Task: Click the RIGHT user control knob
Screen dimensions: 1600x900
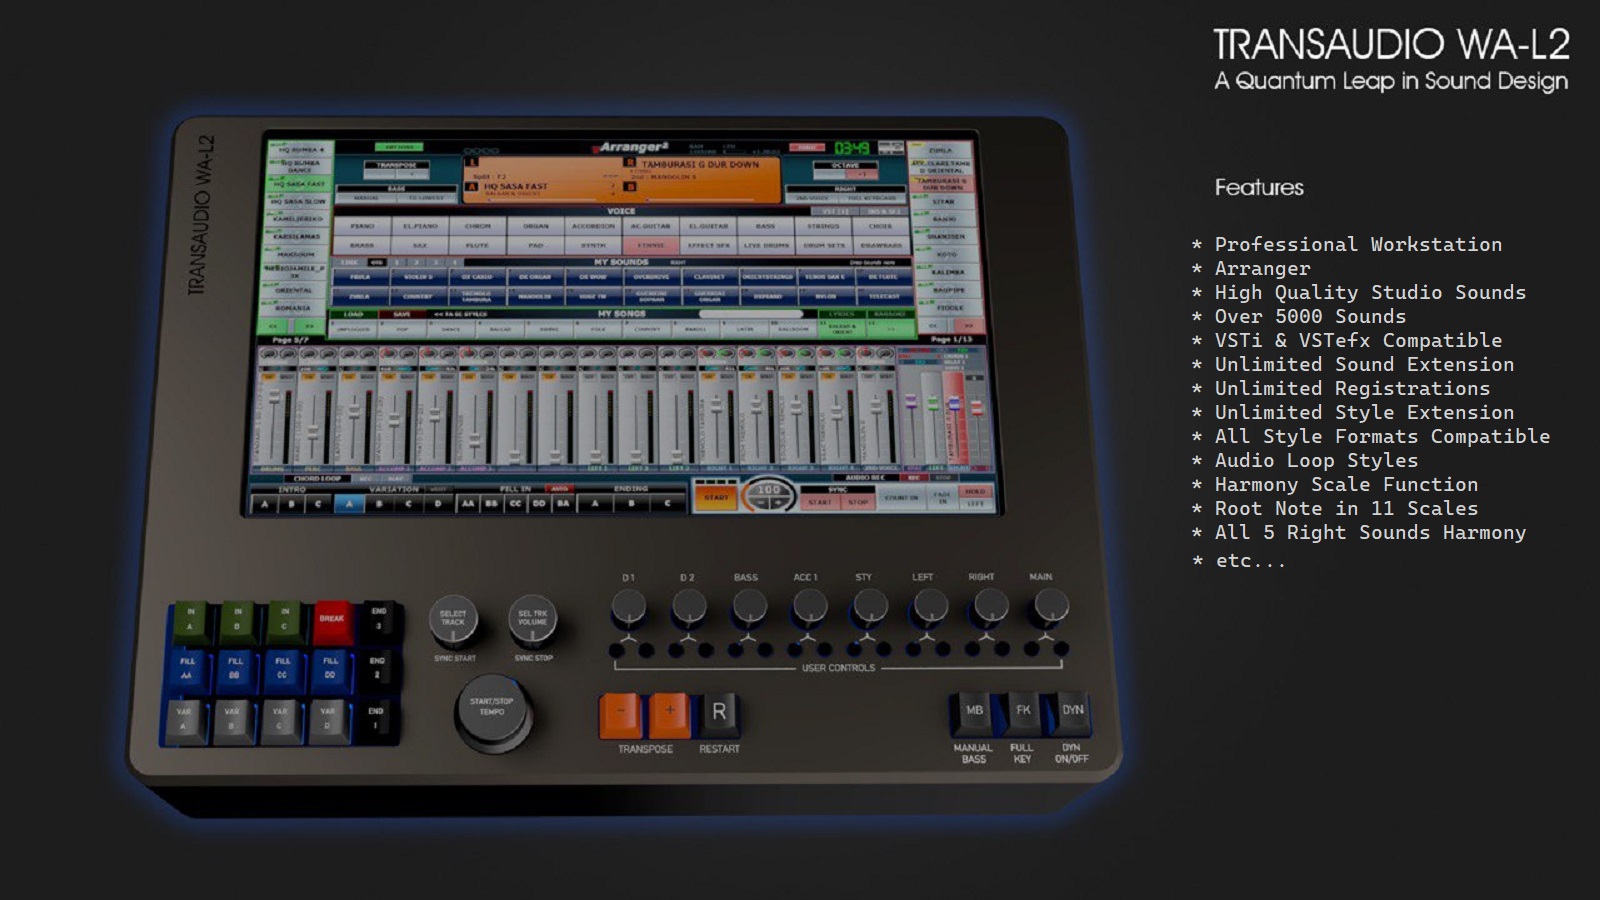Action: pyautogui.click(x=989, y=606)
